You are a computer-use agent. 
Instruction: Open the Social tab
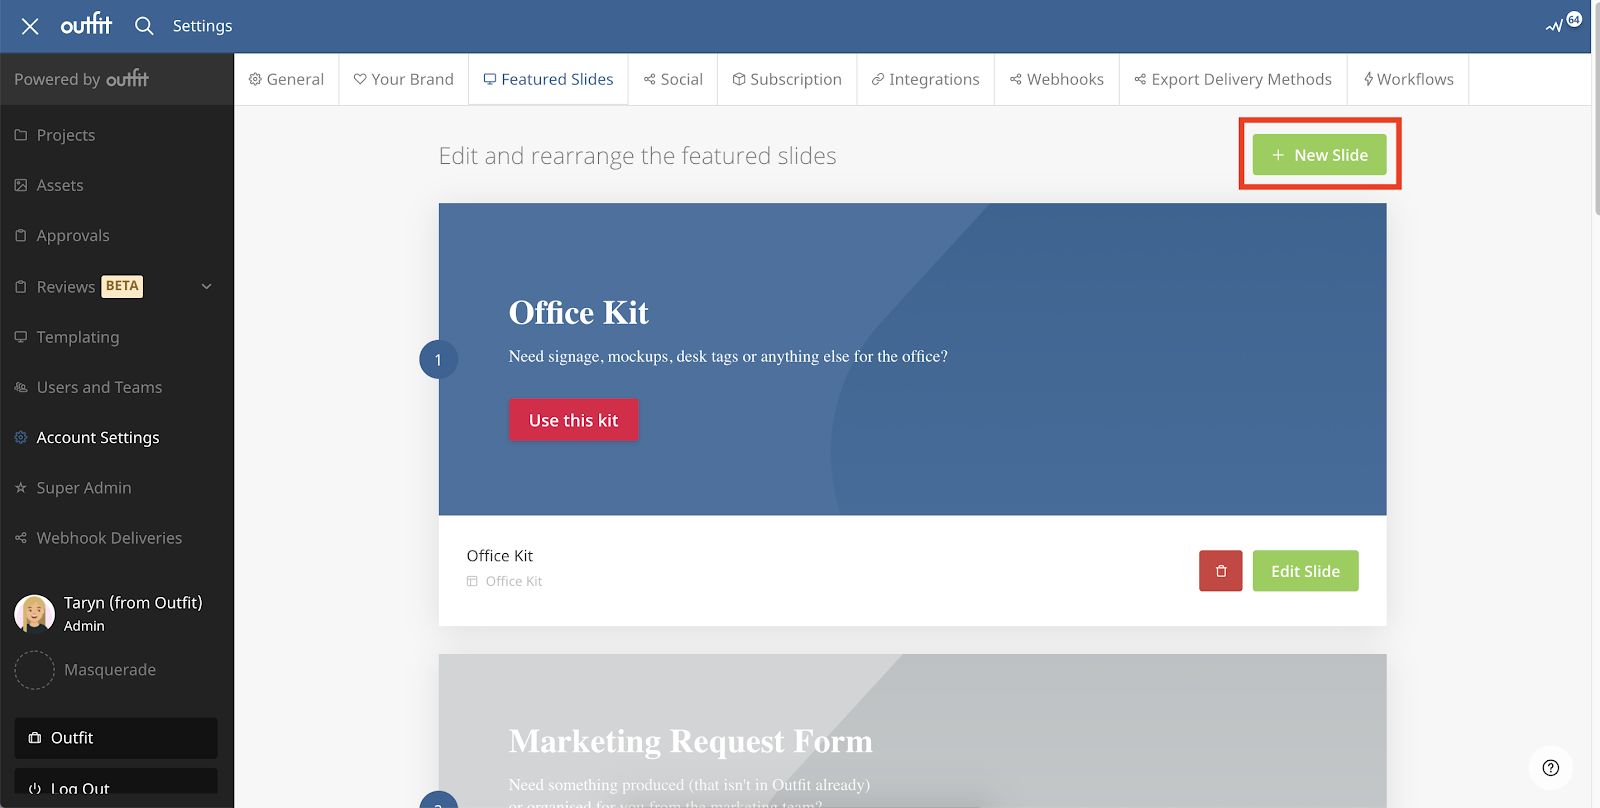click(673, 79)
